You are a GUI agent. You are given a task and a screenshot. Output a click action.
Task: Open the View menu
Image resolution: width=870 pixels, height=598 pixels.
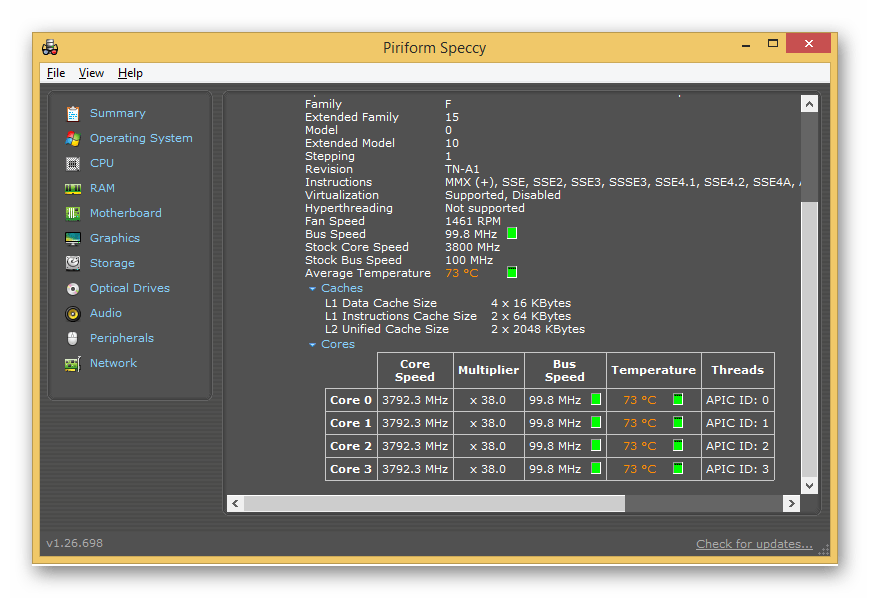click(91, 73)
